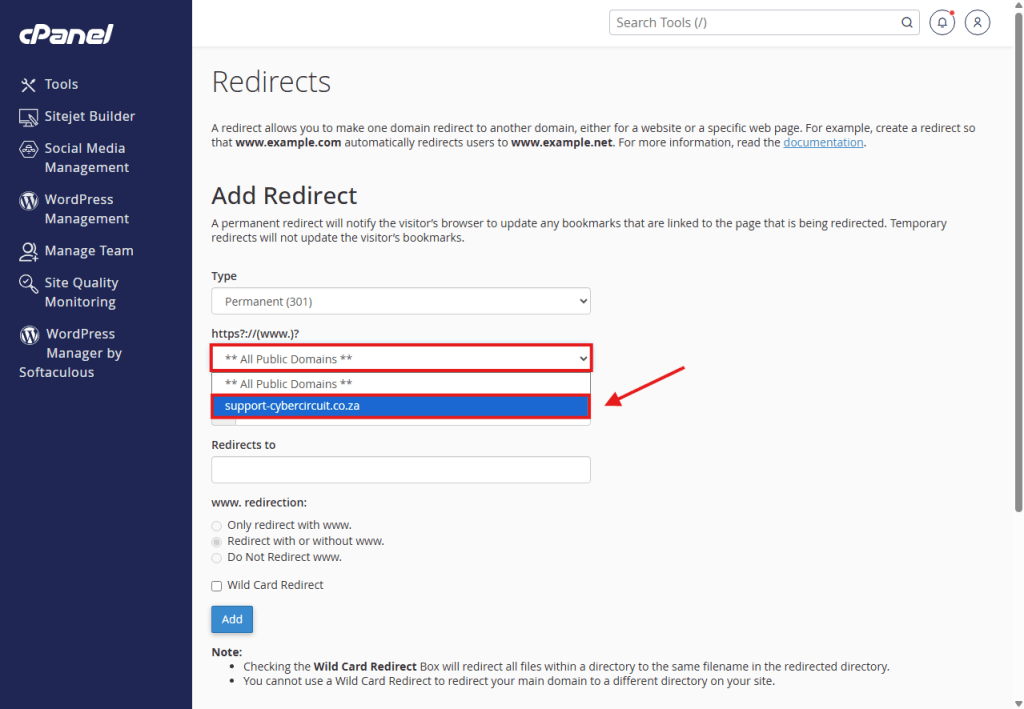
Task: Select Only redirect with www. option
Action: [x=217, y=525]
